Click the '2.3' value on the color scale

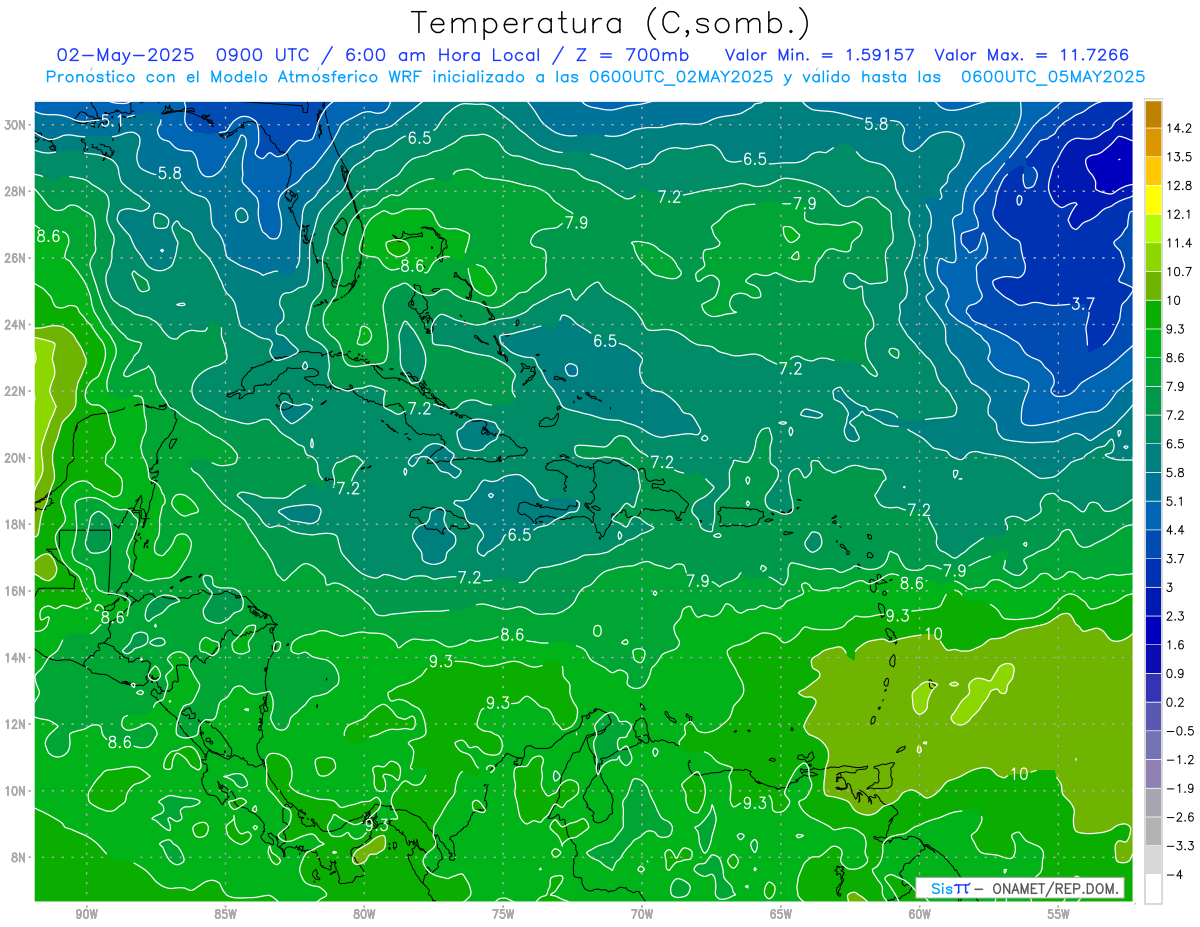pyautogui.click(x=1175, y=615)
